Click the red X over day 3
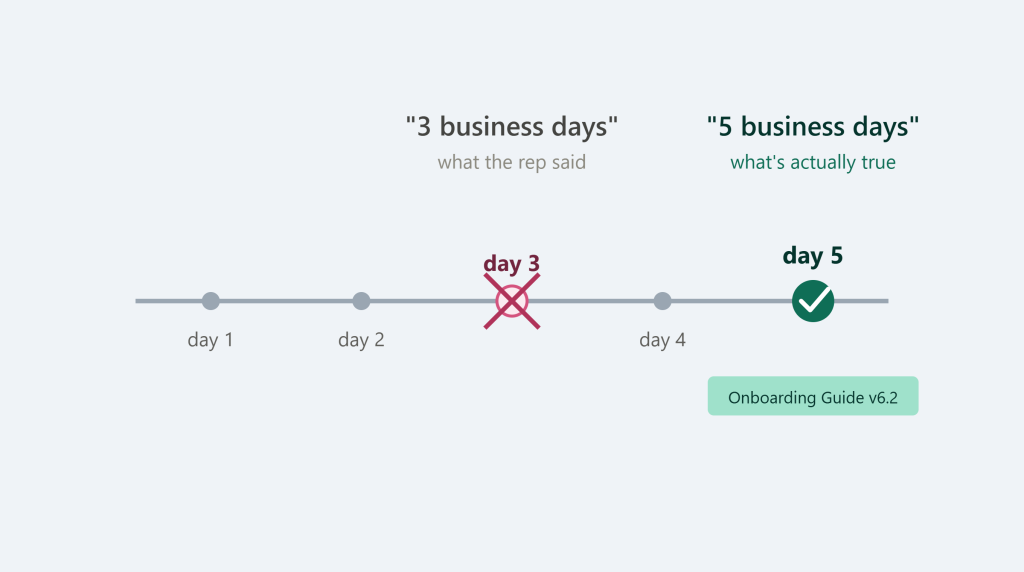1024x572 pixels. 512,301
